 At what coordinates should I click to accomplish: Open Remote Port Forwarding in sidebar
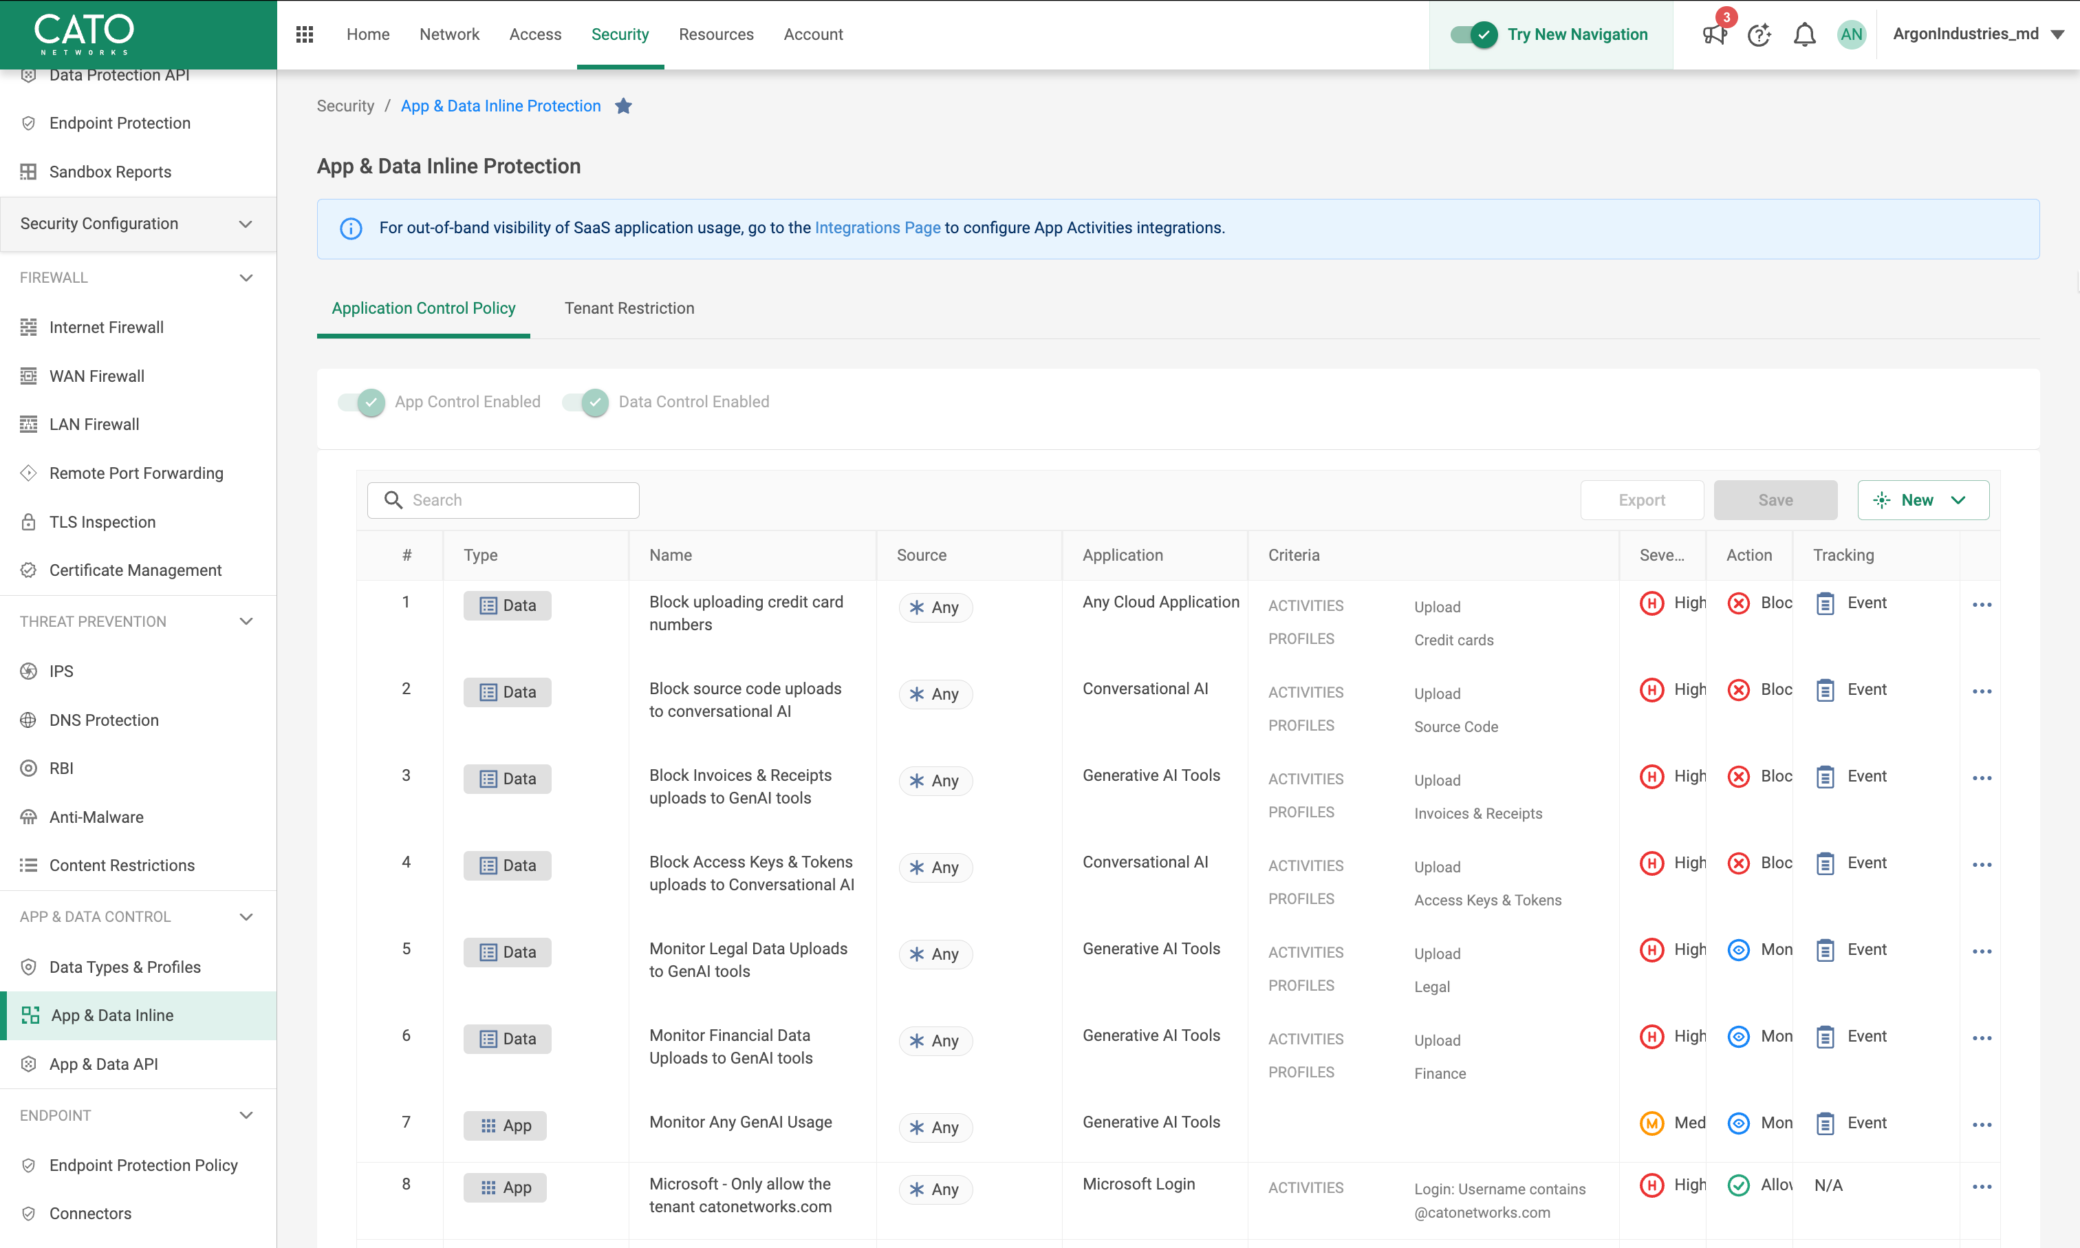click(138, 473)
